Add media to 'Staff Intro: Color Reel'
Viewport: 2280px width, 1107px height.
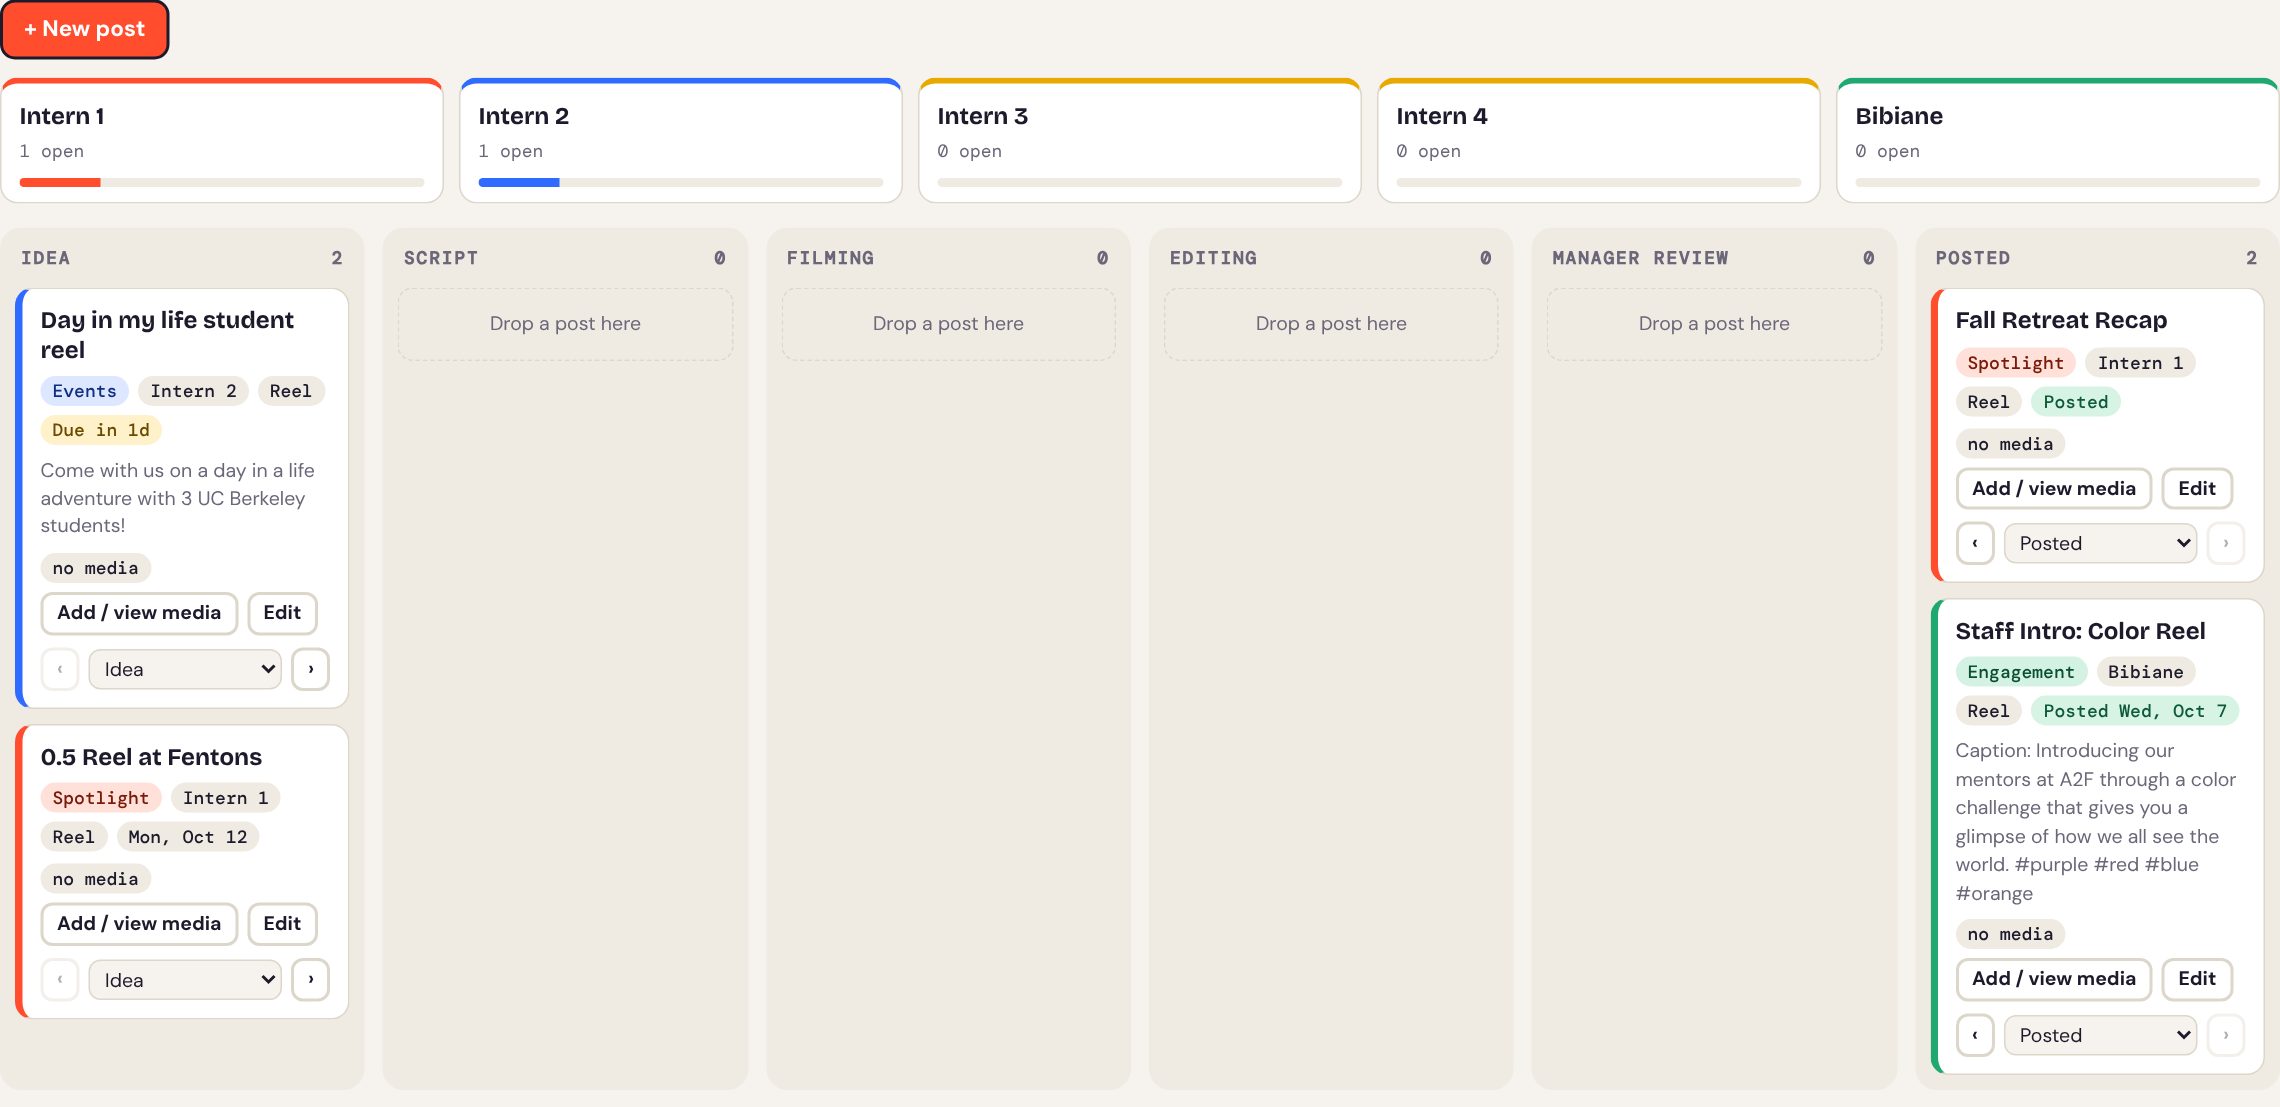tap(2054, 979)
